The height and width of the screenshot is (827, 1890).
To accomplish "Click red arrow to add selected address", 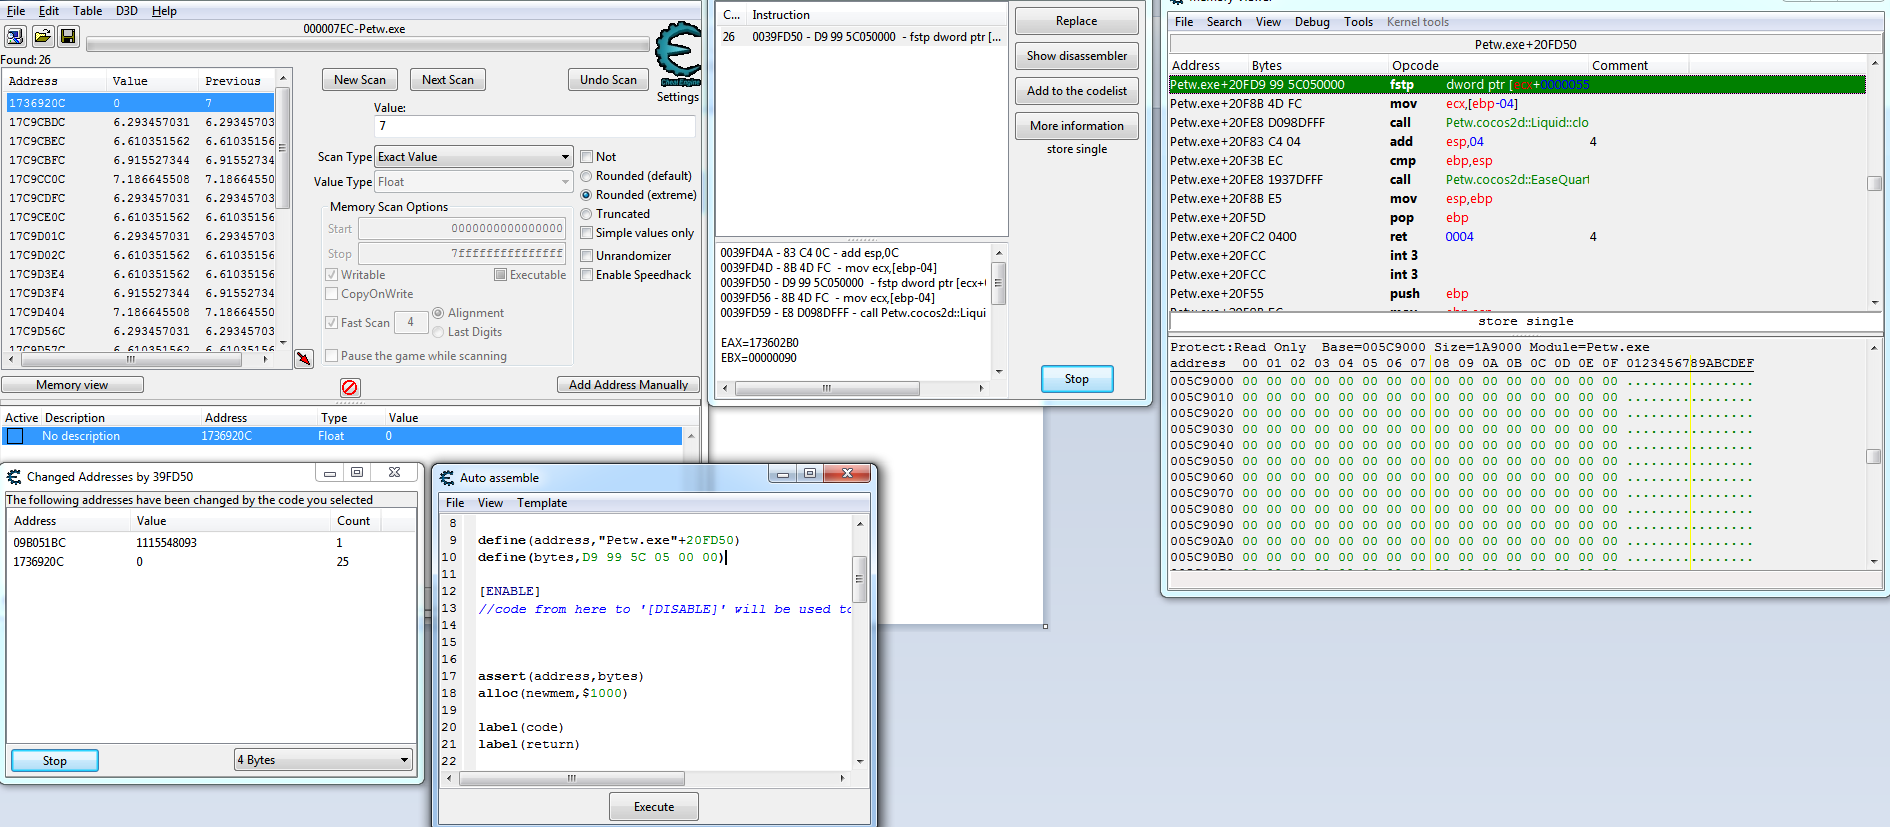I will (x=304, y=358).
